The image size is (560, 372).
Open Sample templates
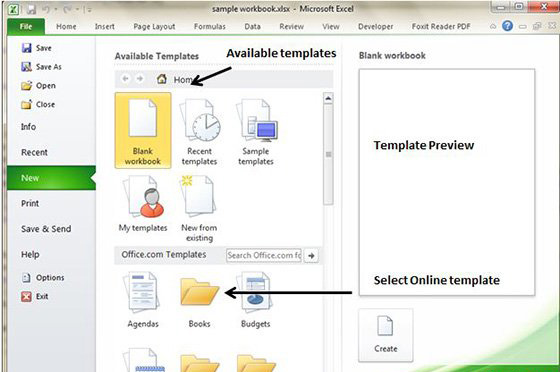[x=256, y=131]
